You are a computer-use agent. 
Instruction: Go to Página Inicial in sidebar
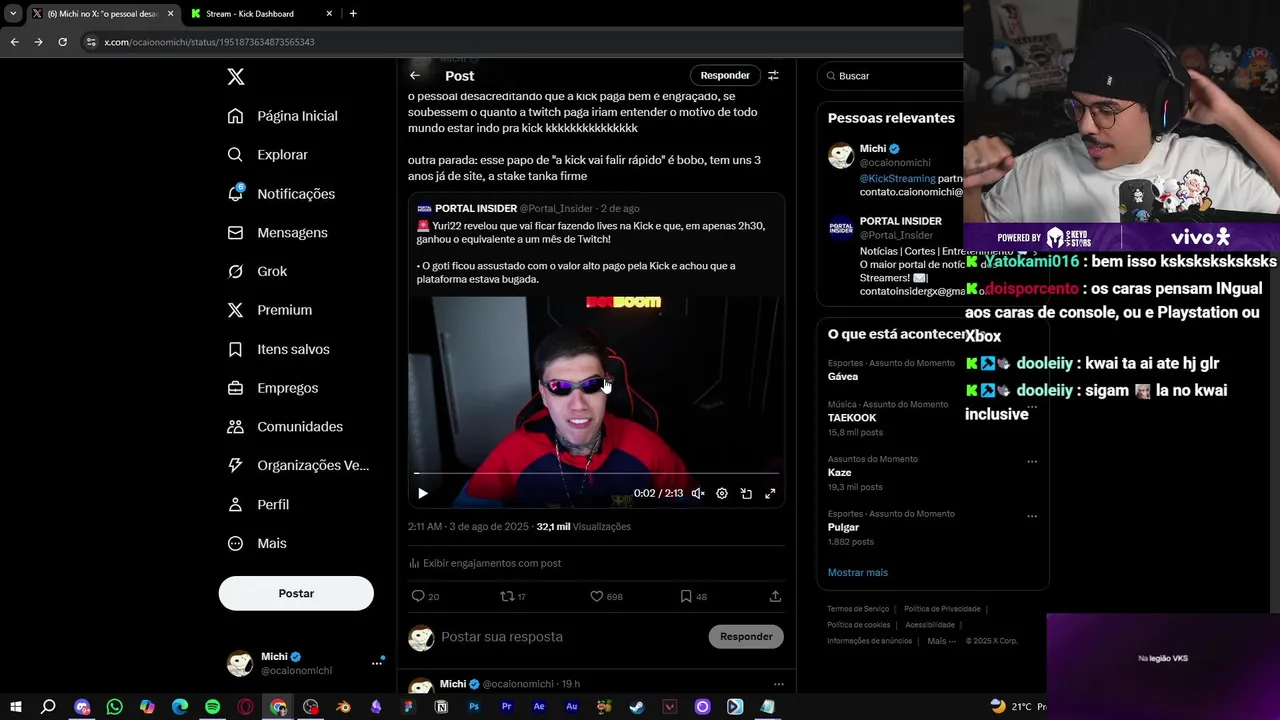pos(283,116)
